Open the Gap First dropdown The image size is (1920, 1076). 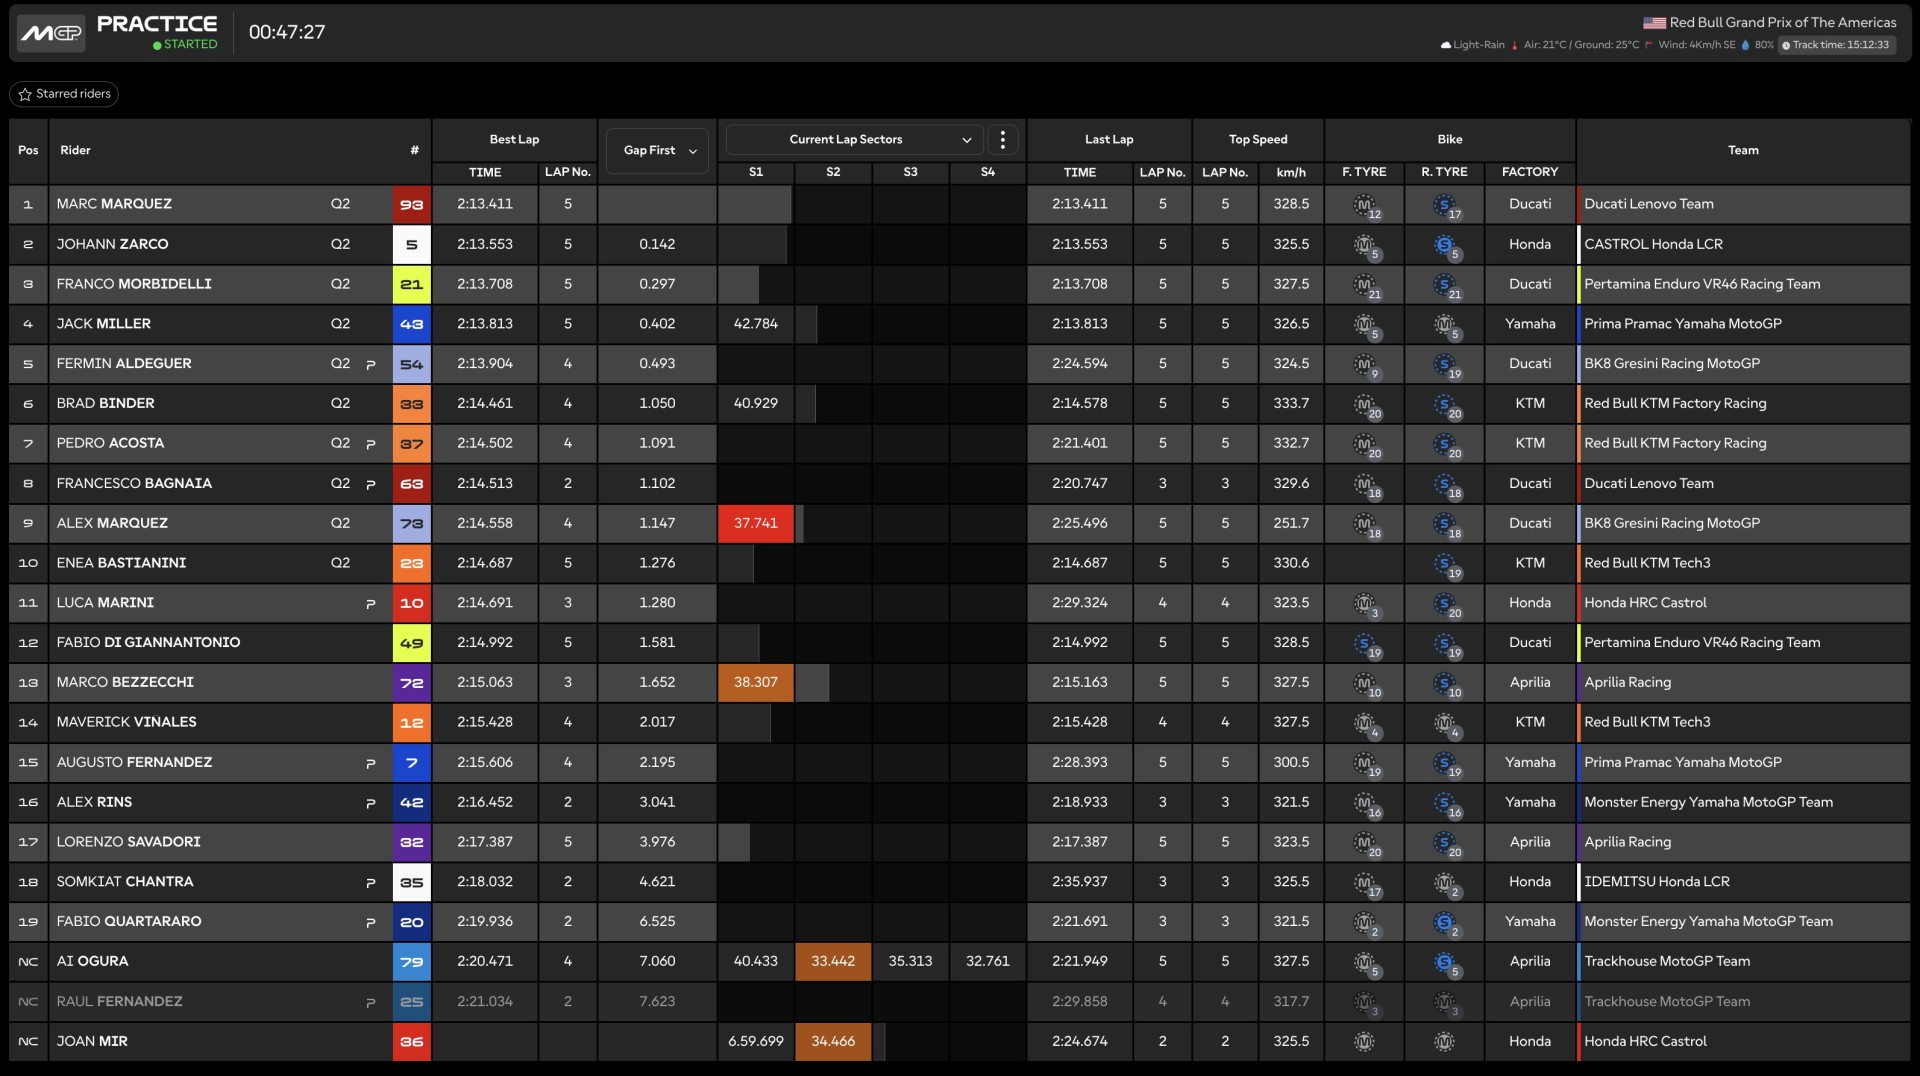point(658,151)
